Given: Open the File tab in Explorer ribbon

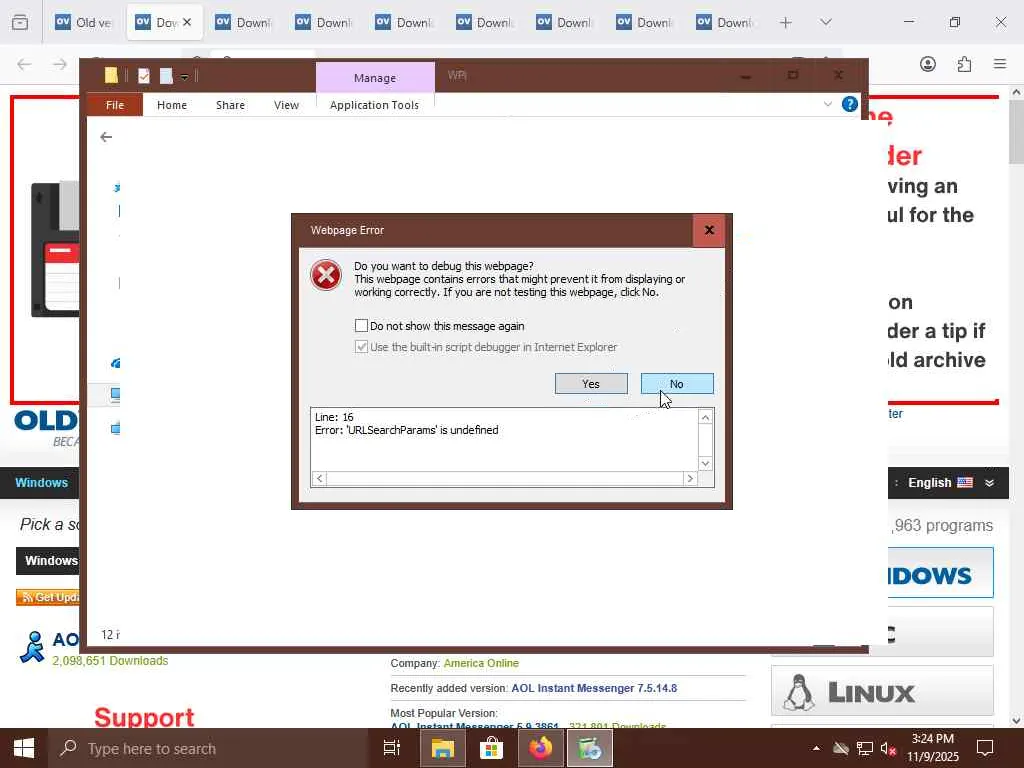Looking at the screenshot, I should [x=115, y=105].
